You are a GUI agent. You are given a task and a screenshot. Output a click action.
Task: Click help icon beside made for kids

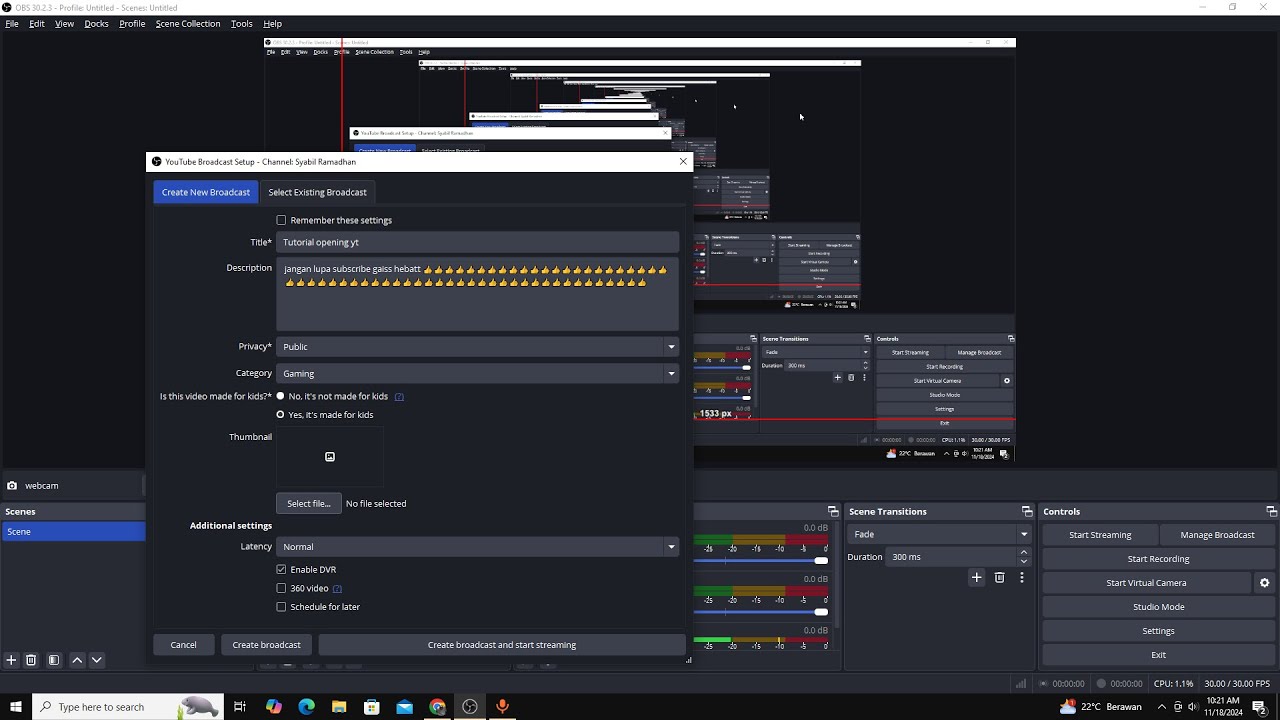pos(399,397)
